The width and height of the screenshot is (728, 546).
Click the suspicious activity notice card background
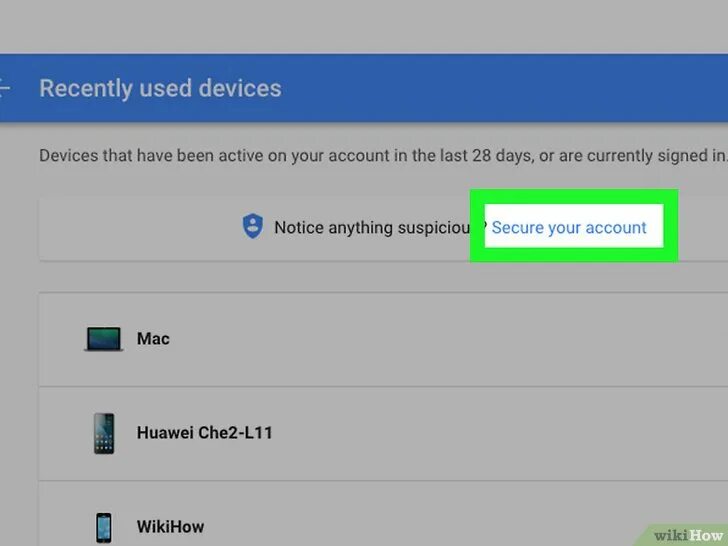139,228
